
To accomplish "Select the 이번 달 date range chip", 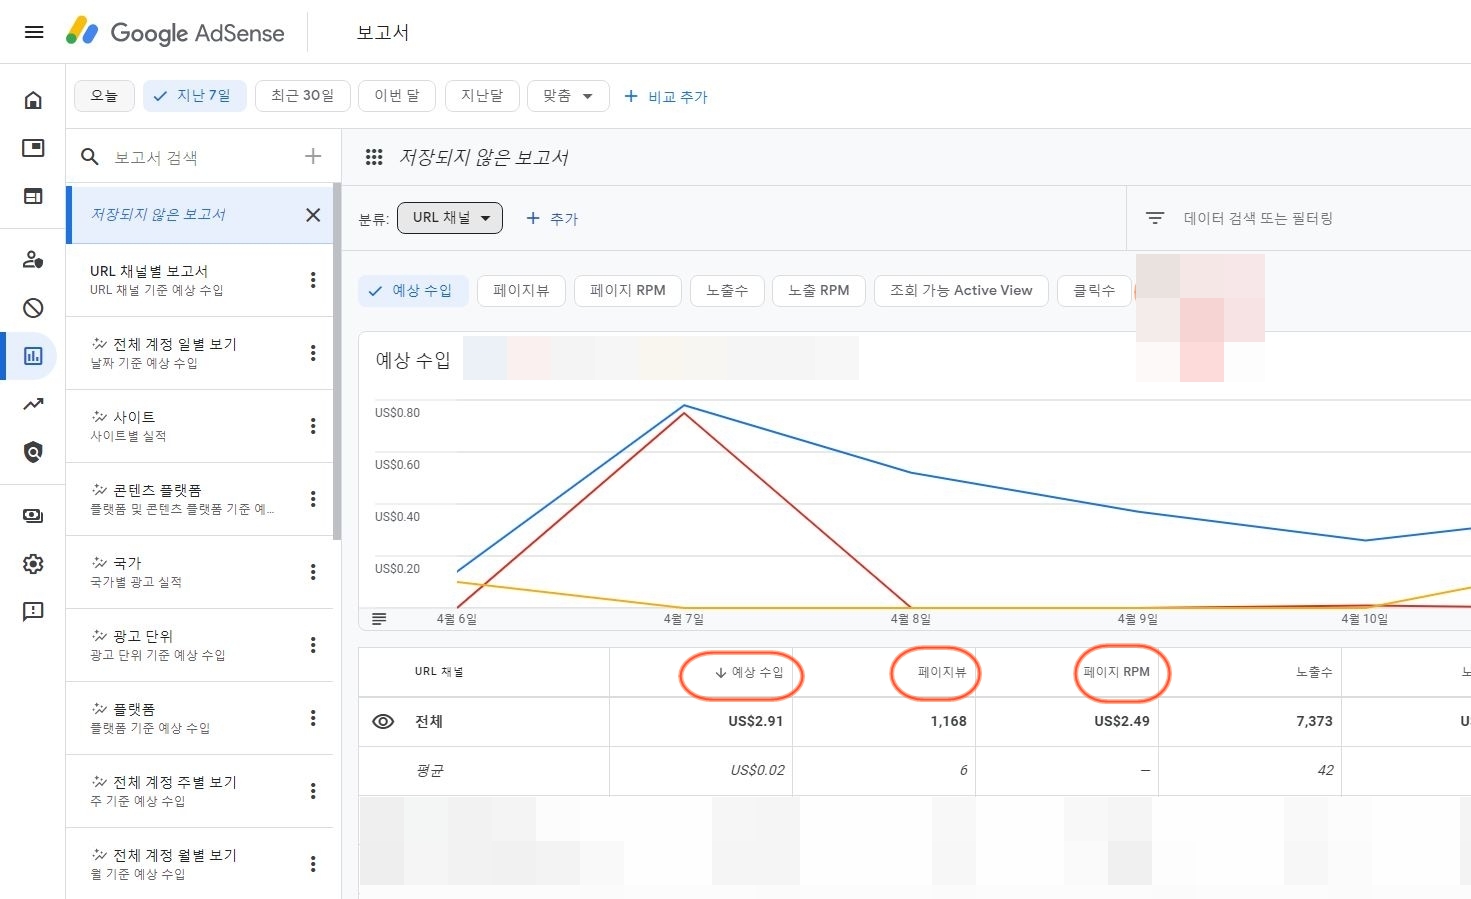I will pyautogui.click(x=397, y=96).
